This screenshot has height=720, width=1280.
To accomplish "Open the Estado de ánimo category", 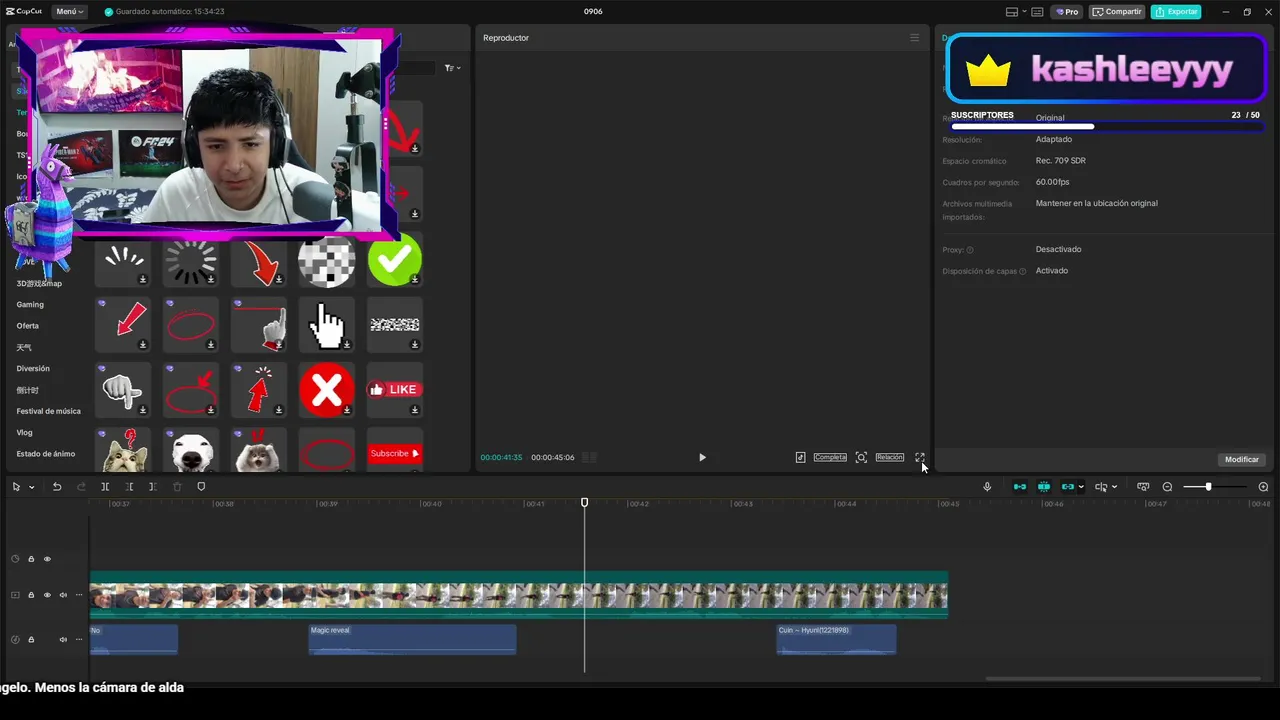I will pyautogui.click(x=46, y=454).
